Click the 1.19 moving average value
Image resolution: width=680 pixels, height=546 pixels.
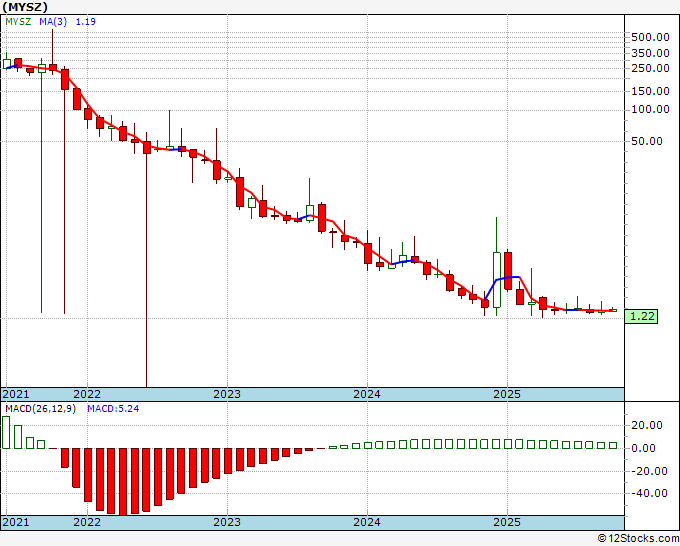coord(85,22)
